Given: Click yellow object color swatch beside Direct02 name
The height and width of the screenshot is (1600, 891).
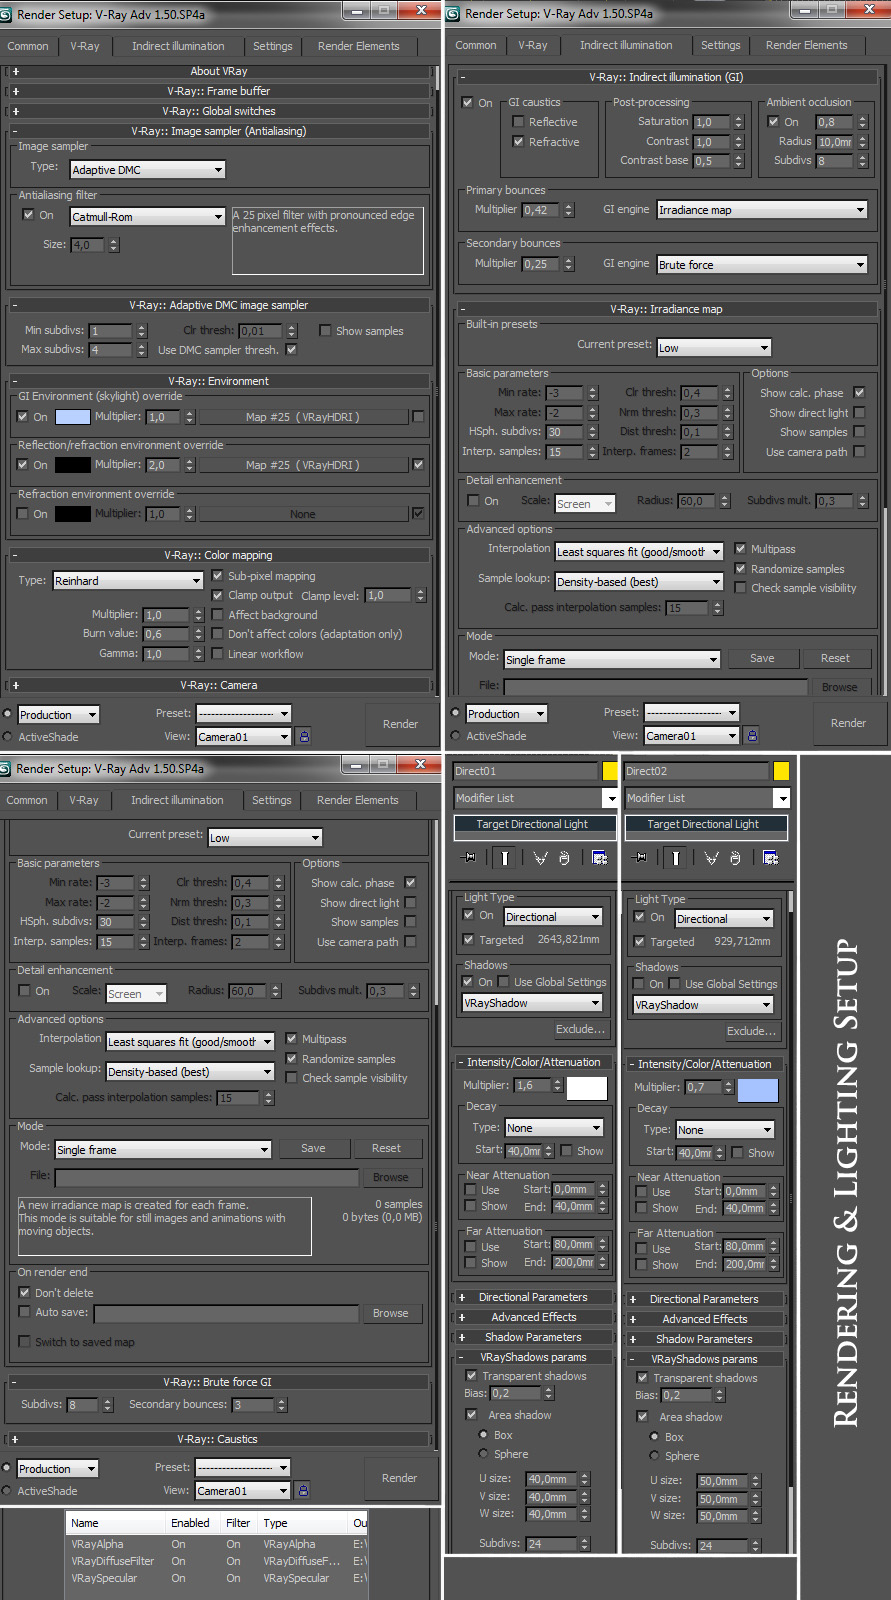Looking at the screenshot, I should (x=781, y=770).
